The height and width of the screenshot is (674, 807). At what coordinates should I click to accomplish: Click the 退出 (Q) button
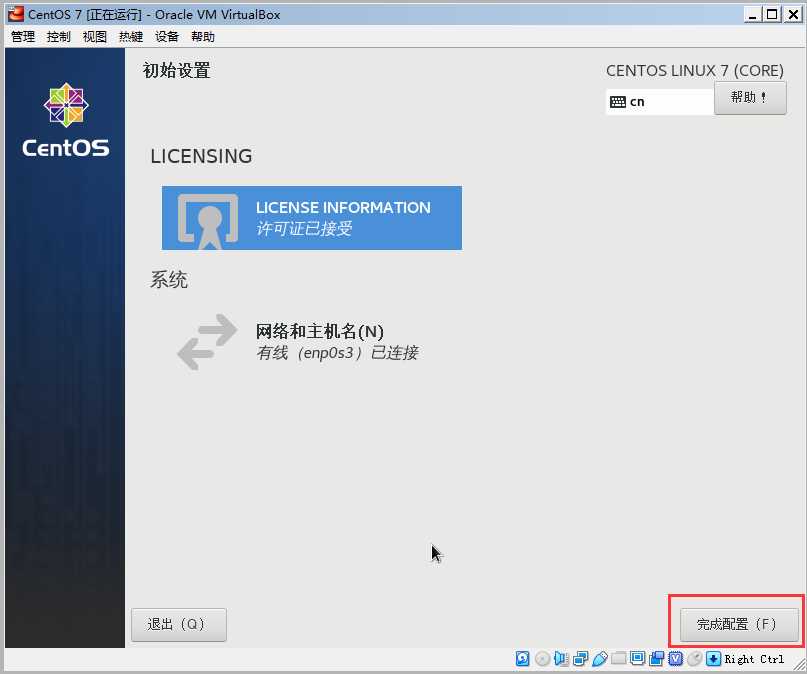(179, 625)
